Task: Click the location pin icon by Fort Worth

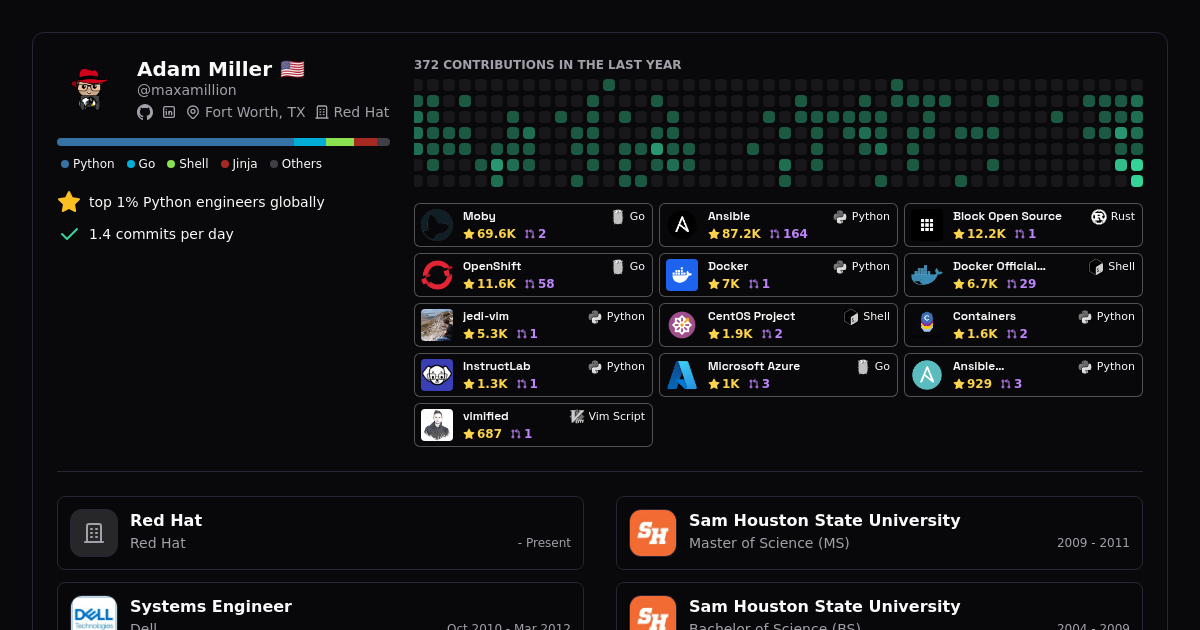Action: 193,112
